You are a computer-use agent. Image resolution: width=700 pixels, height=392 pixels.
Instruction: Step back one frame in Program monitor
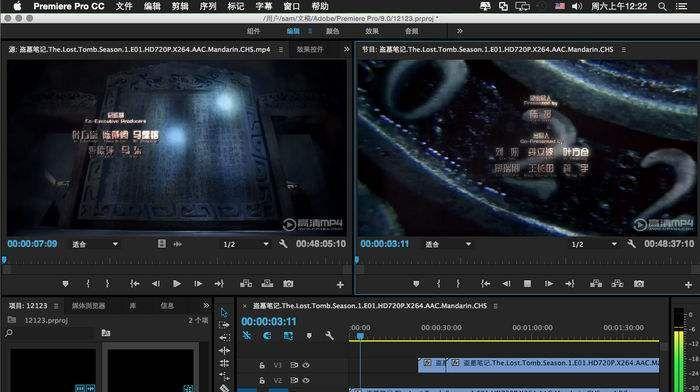506,284
